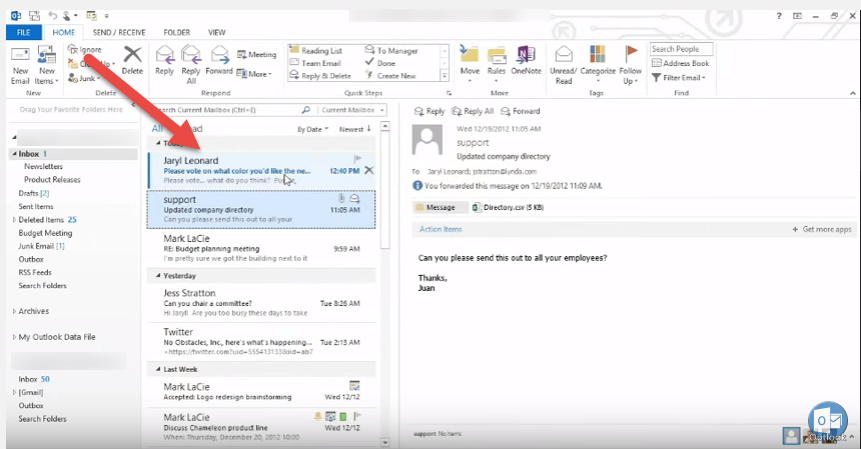Open the New Items menu
861x449 pixels.
(x=46, y=65)
